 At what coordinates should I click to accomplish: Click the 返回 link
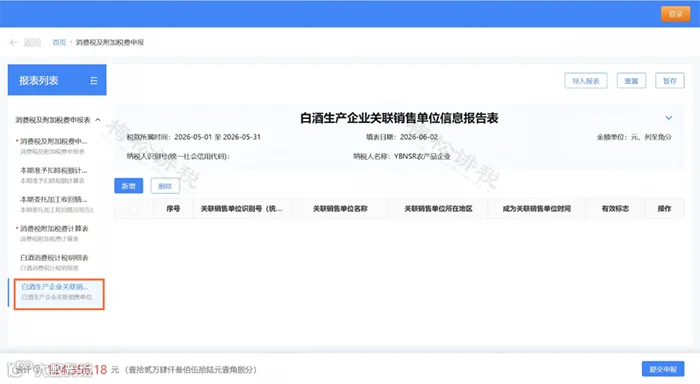(x=32, y=42)
